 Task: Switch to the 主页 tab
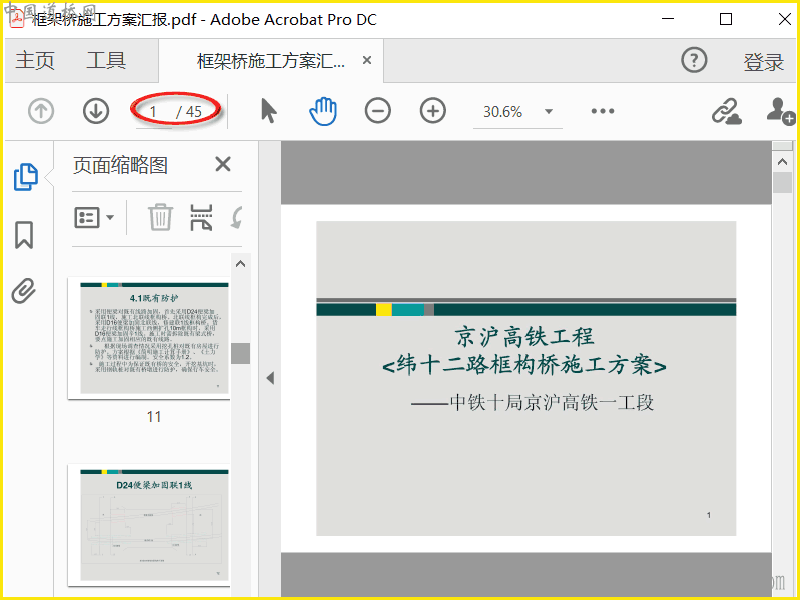[35, 60]
